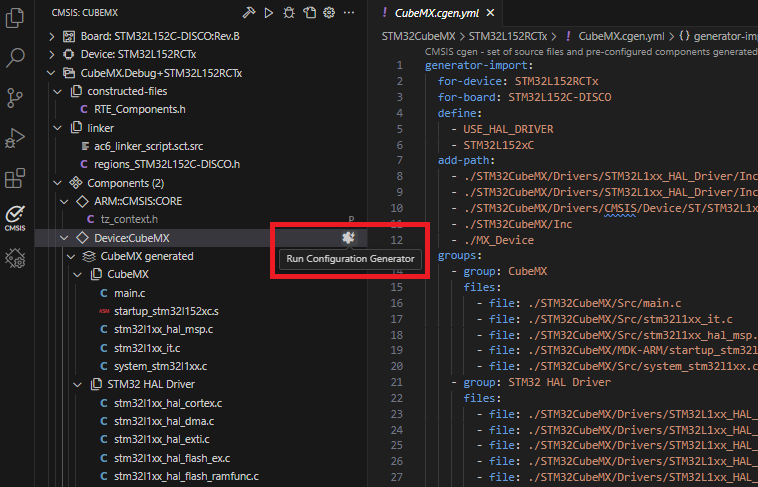Image resolution: width=758 pixels, height=487 pixels.
Task: Click the STM32L152RCTx breadcrumb segment
Action: pyautogui.click(x=508, y=36)
